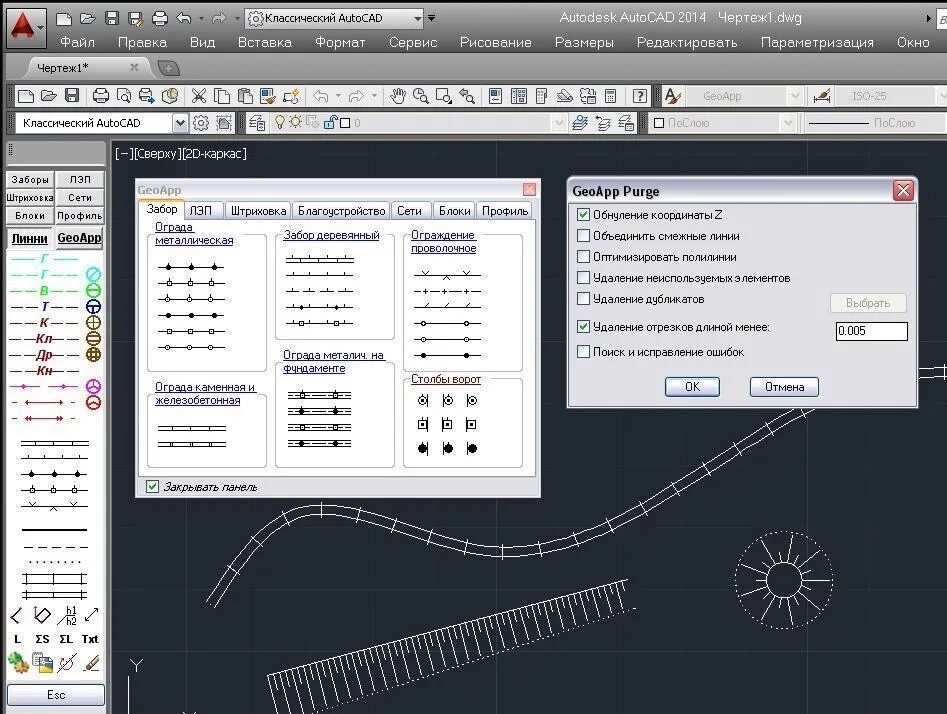The width and height of the screenshot is (947, 714).
Task: Click 'Отмена' in GeoApp Purge dialog
Action: point(784,387)
